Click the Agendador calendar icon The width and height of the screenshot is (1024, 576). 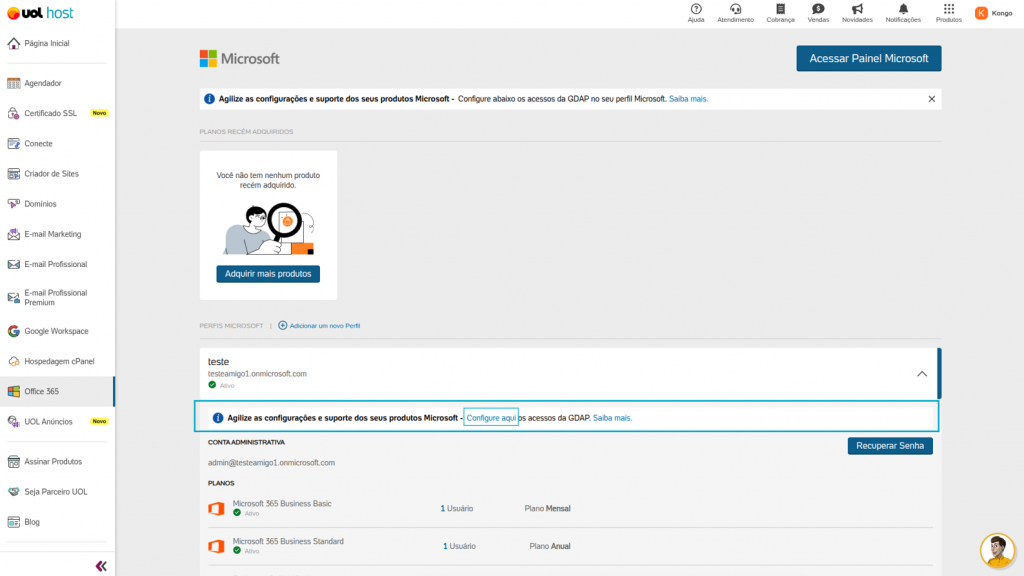pos(14,84)
